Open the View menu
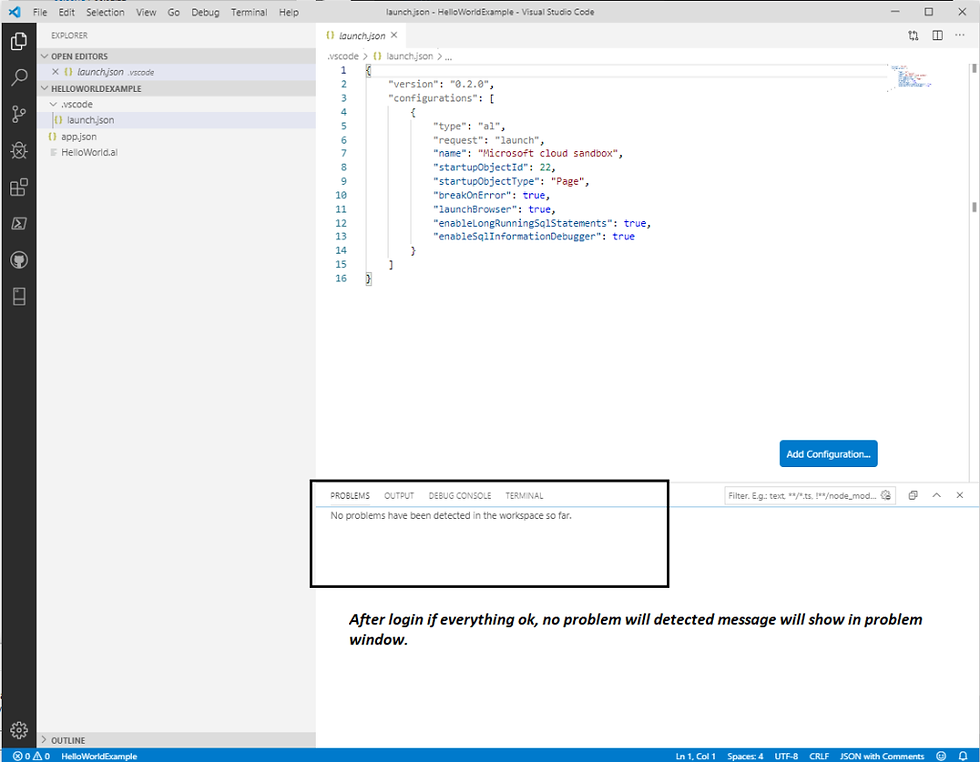Screen dimensions: 980x762 pyautogui.click(x=146, y=12)
